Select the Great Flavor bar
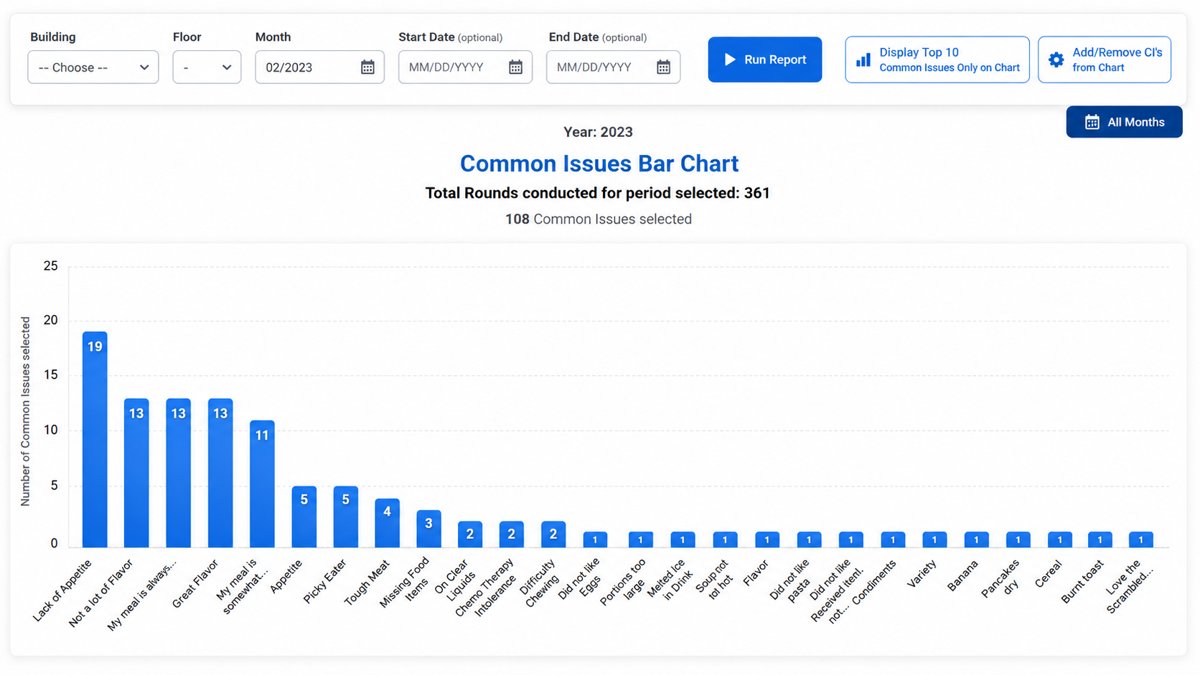The width and height of the screenshot is (1200, 675). click(x=220, y=473)
